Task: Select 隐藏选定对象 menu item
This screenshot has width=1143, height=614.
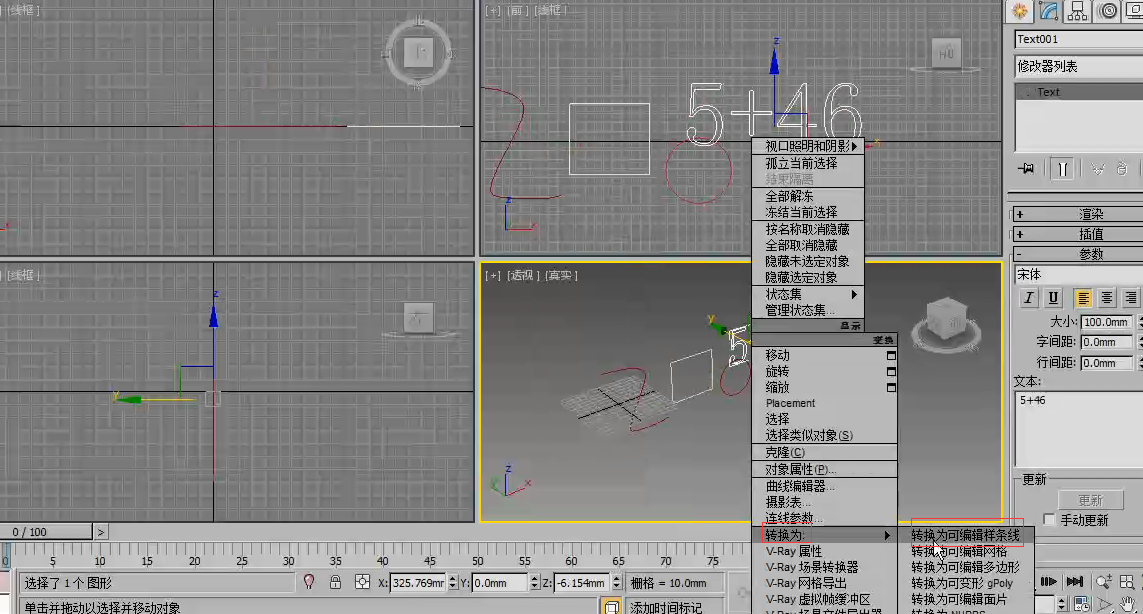Action: pos(808,277)
